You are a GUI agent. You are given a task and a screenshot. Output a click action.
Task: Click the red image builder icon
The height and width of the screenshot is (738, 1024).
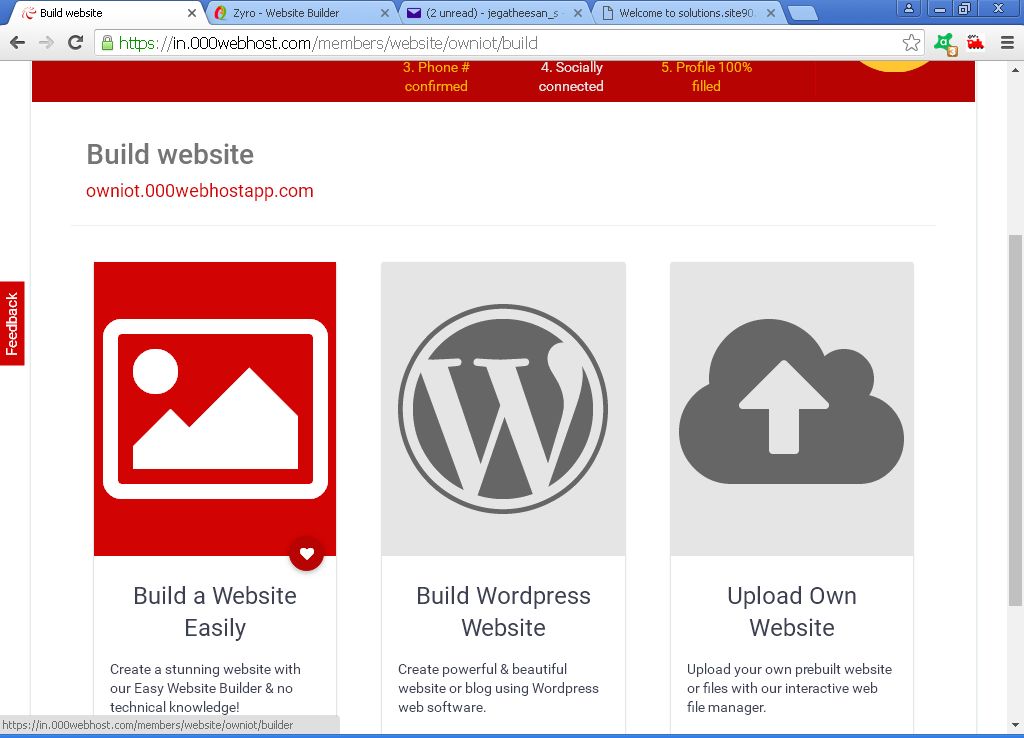click(x=215, y=409)
